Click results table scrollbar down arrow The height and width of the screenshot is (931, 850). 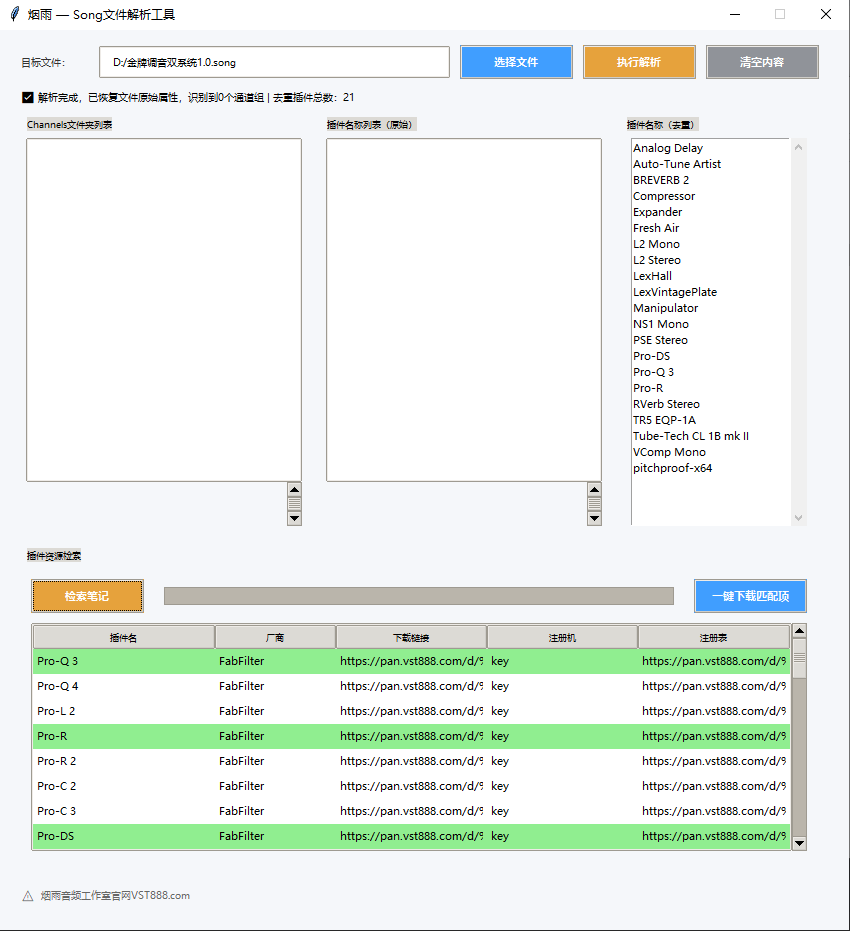798,843
